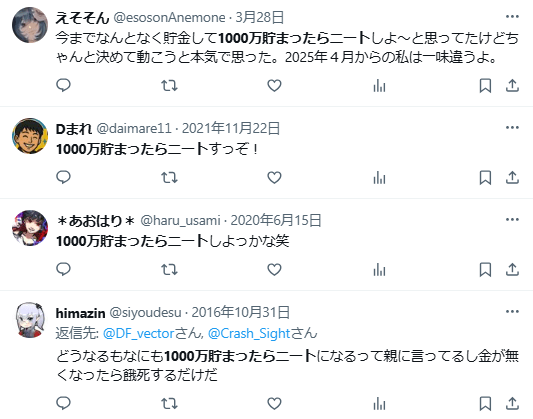The width and height of the screenshot is (533, 419).
Task: Bookmark the Dまれ tweet
Action: coord(485,177)
